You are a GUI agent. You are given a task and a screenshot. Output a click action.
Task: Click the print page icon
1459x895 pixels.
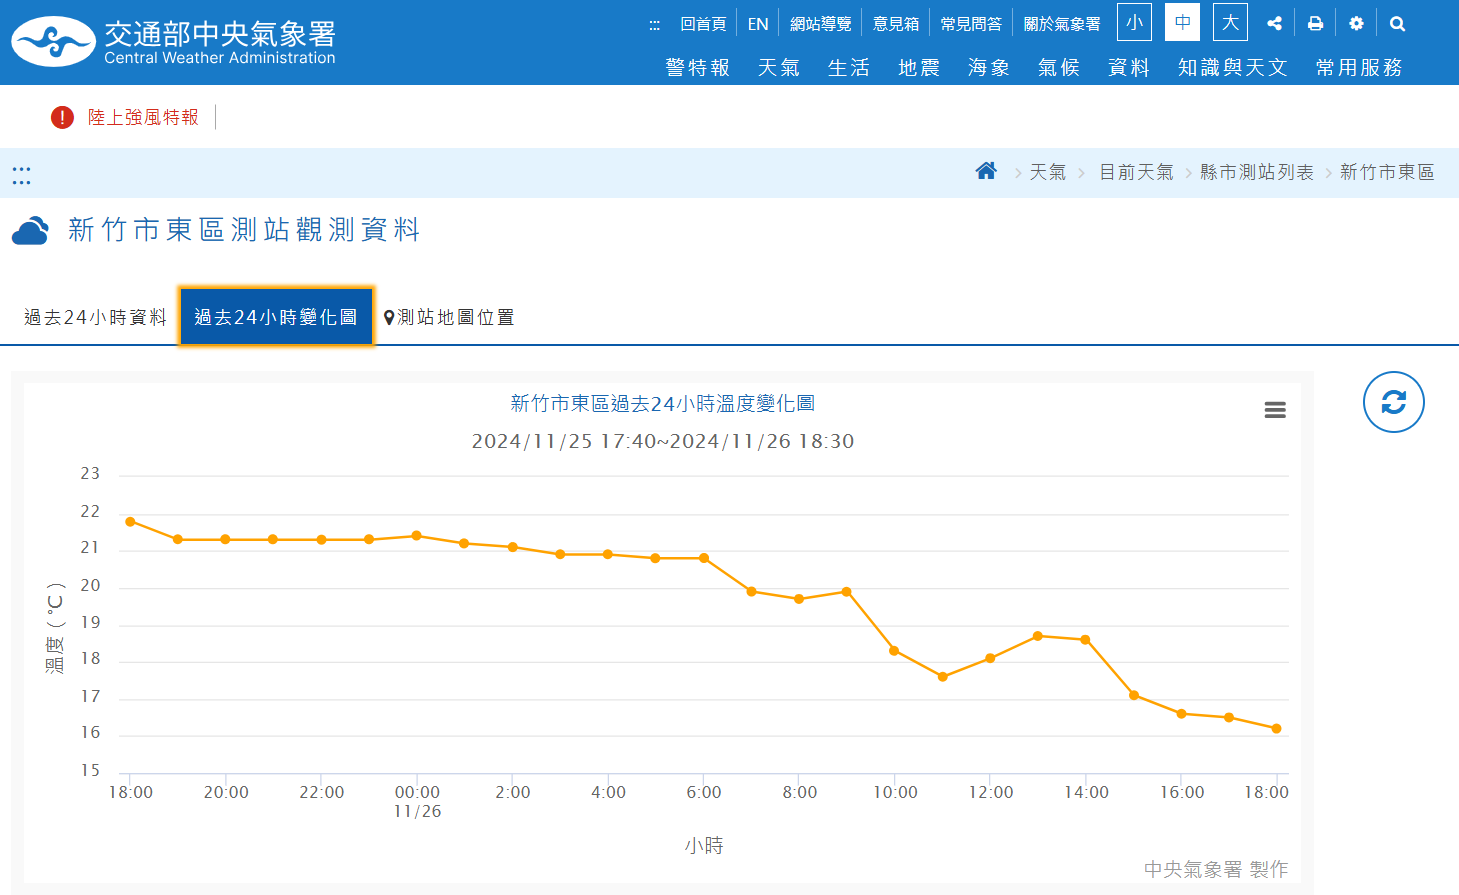click(x=1315, y=23)
